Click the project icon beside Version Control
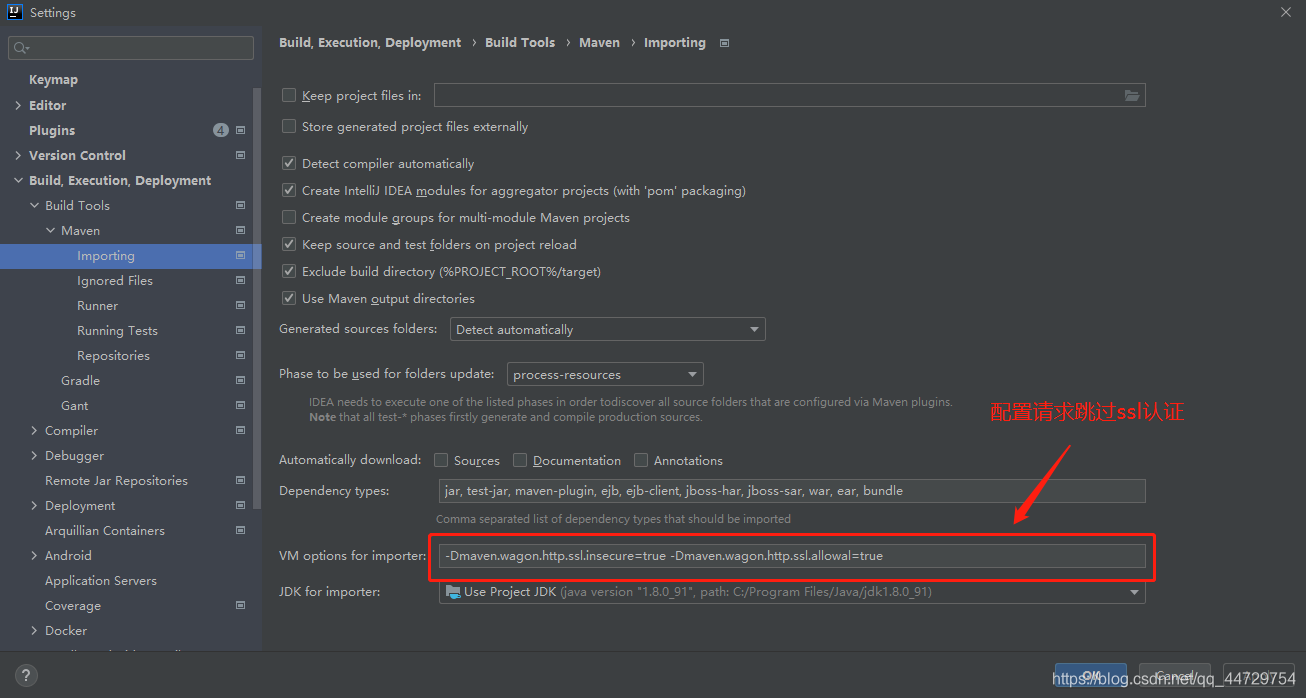 tap(241, 155)
